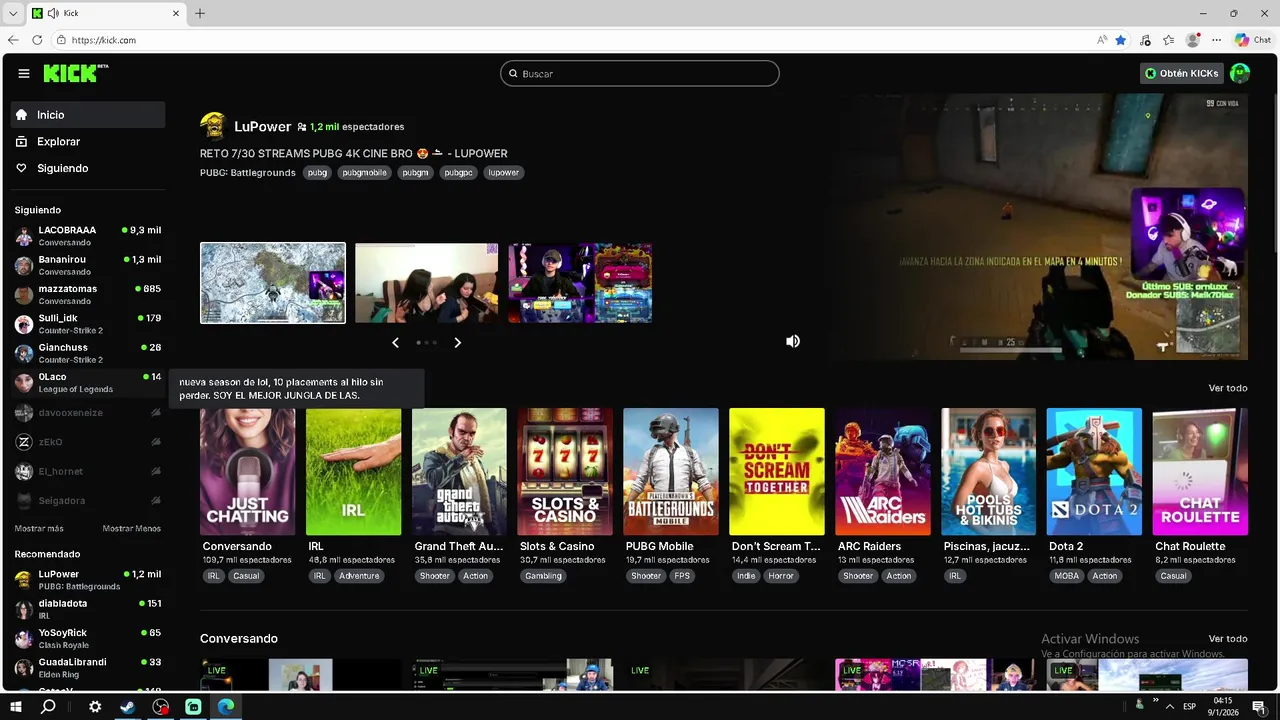Open Gianchuss channel avatar
The width and height of the screenshot is (1280, 720).
click(23, 353)
